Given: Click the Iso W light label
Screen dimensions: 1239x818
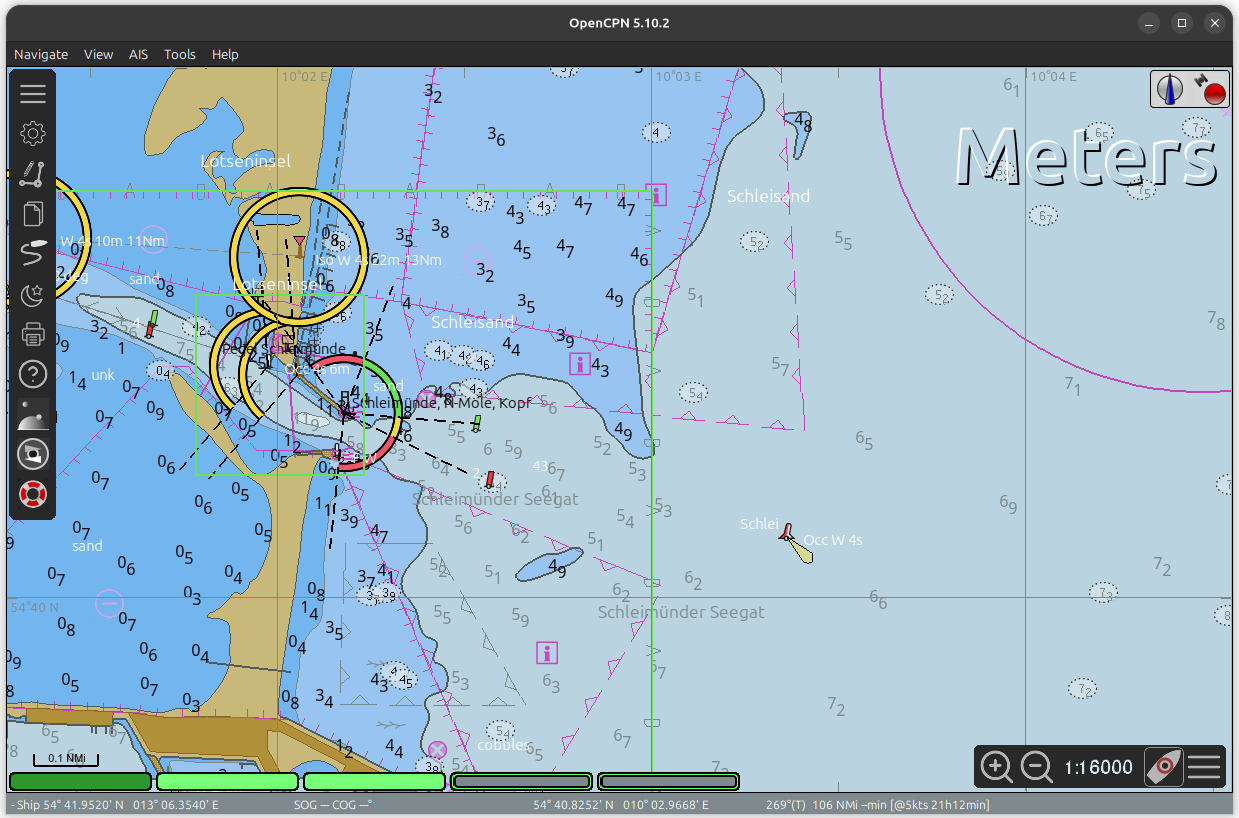Looking at the screenshot, I should [378, 260].
